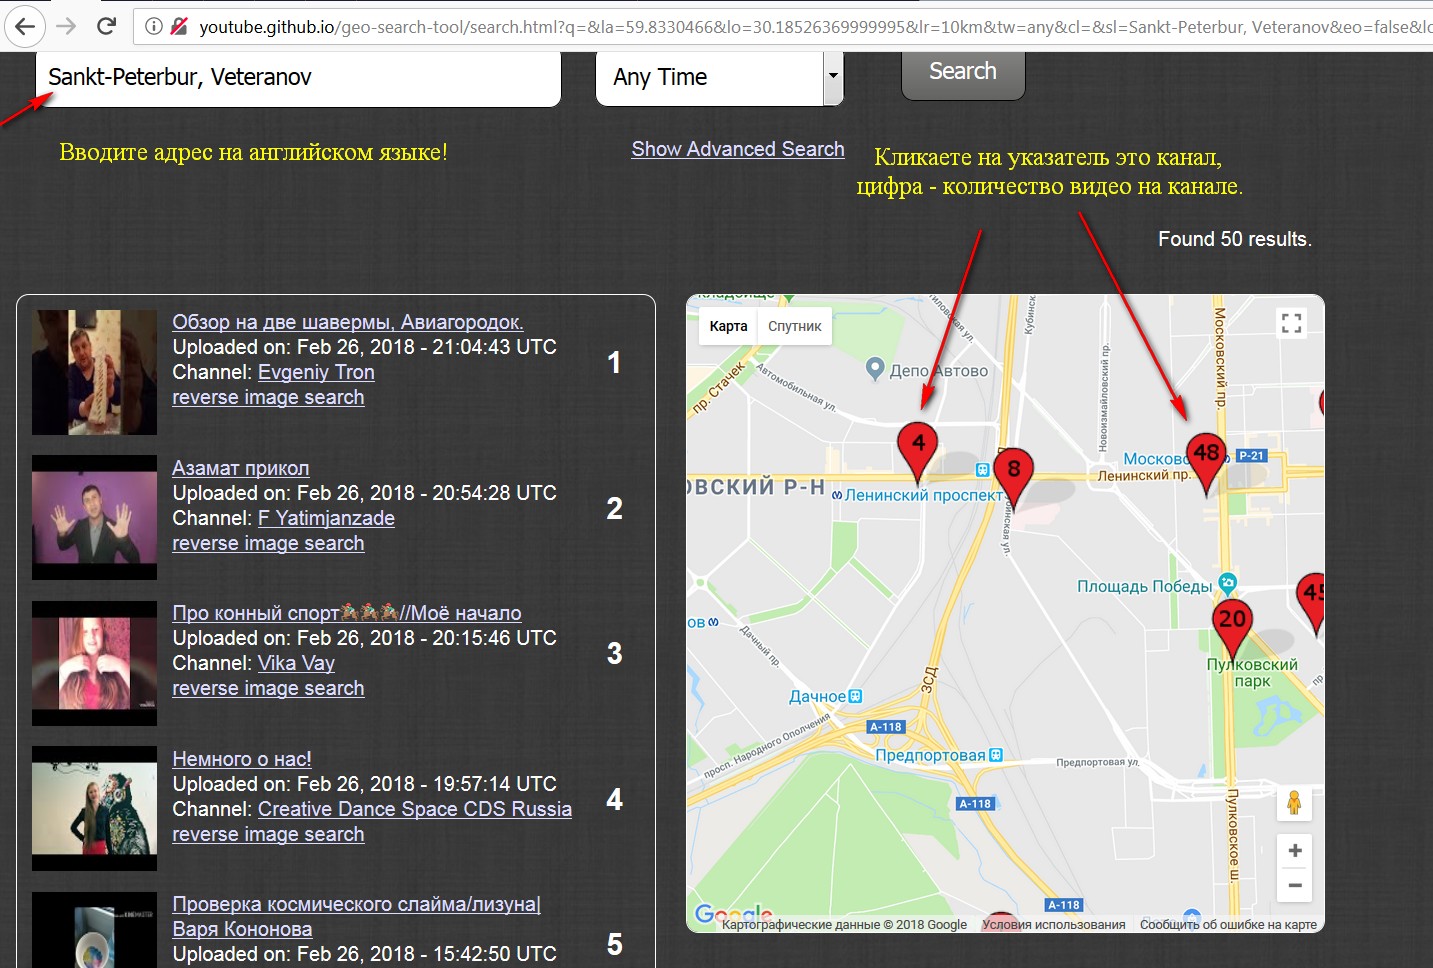The height and width of the screenshot is (968, 1433).
Task: Open the 'Про конный спорт' video link
Action: tap(347, 613)
